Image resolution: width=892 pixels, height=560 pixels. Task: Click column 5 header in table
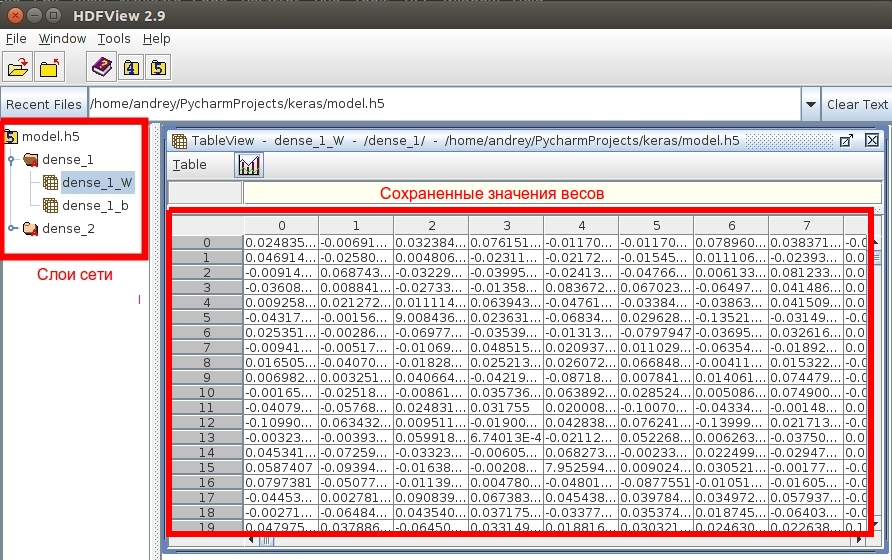[656, 226]
